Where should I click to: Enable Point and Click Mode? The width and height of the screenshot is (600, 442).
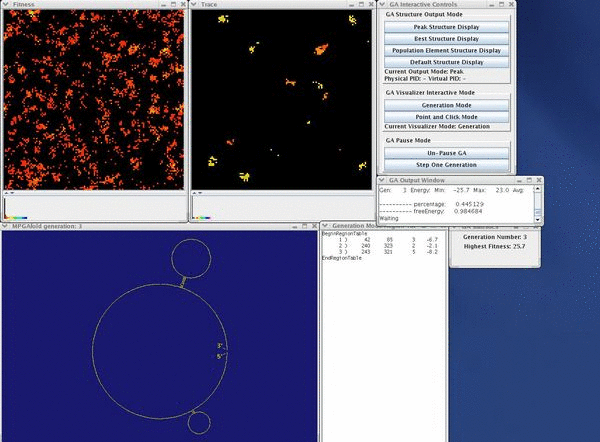click(447, 117)
